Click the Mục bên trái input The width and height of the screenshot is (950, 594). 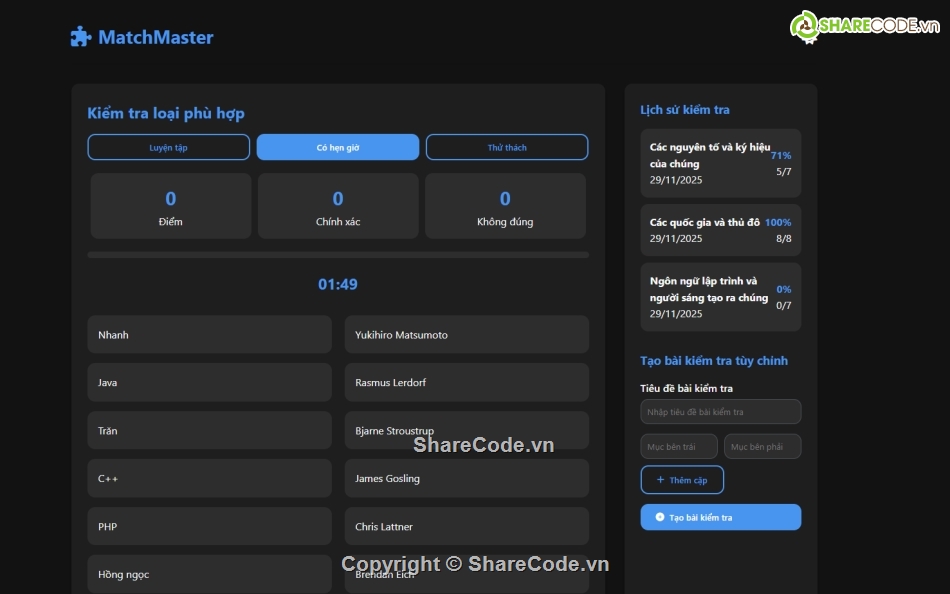pyautogui.click(x=678, y=445)
